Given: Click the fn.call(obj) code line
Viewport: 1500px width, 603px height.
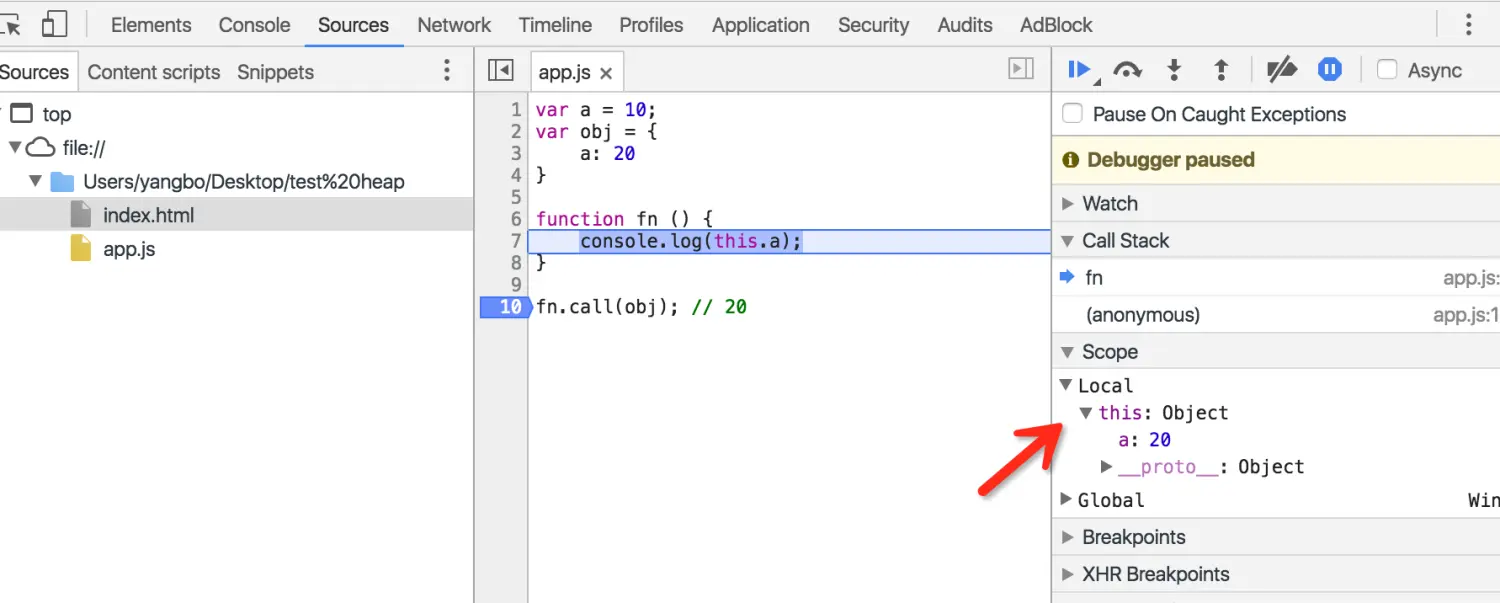Looking at the screenshot, I should (641, 307).
